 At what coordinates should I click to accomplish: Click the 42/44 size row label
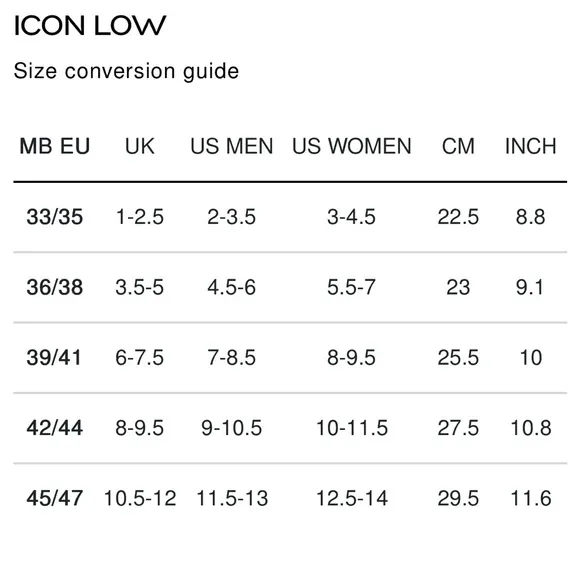tap(55, 428)
